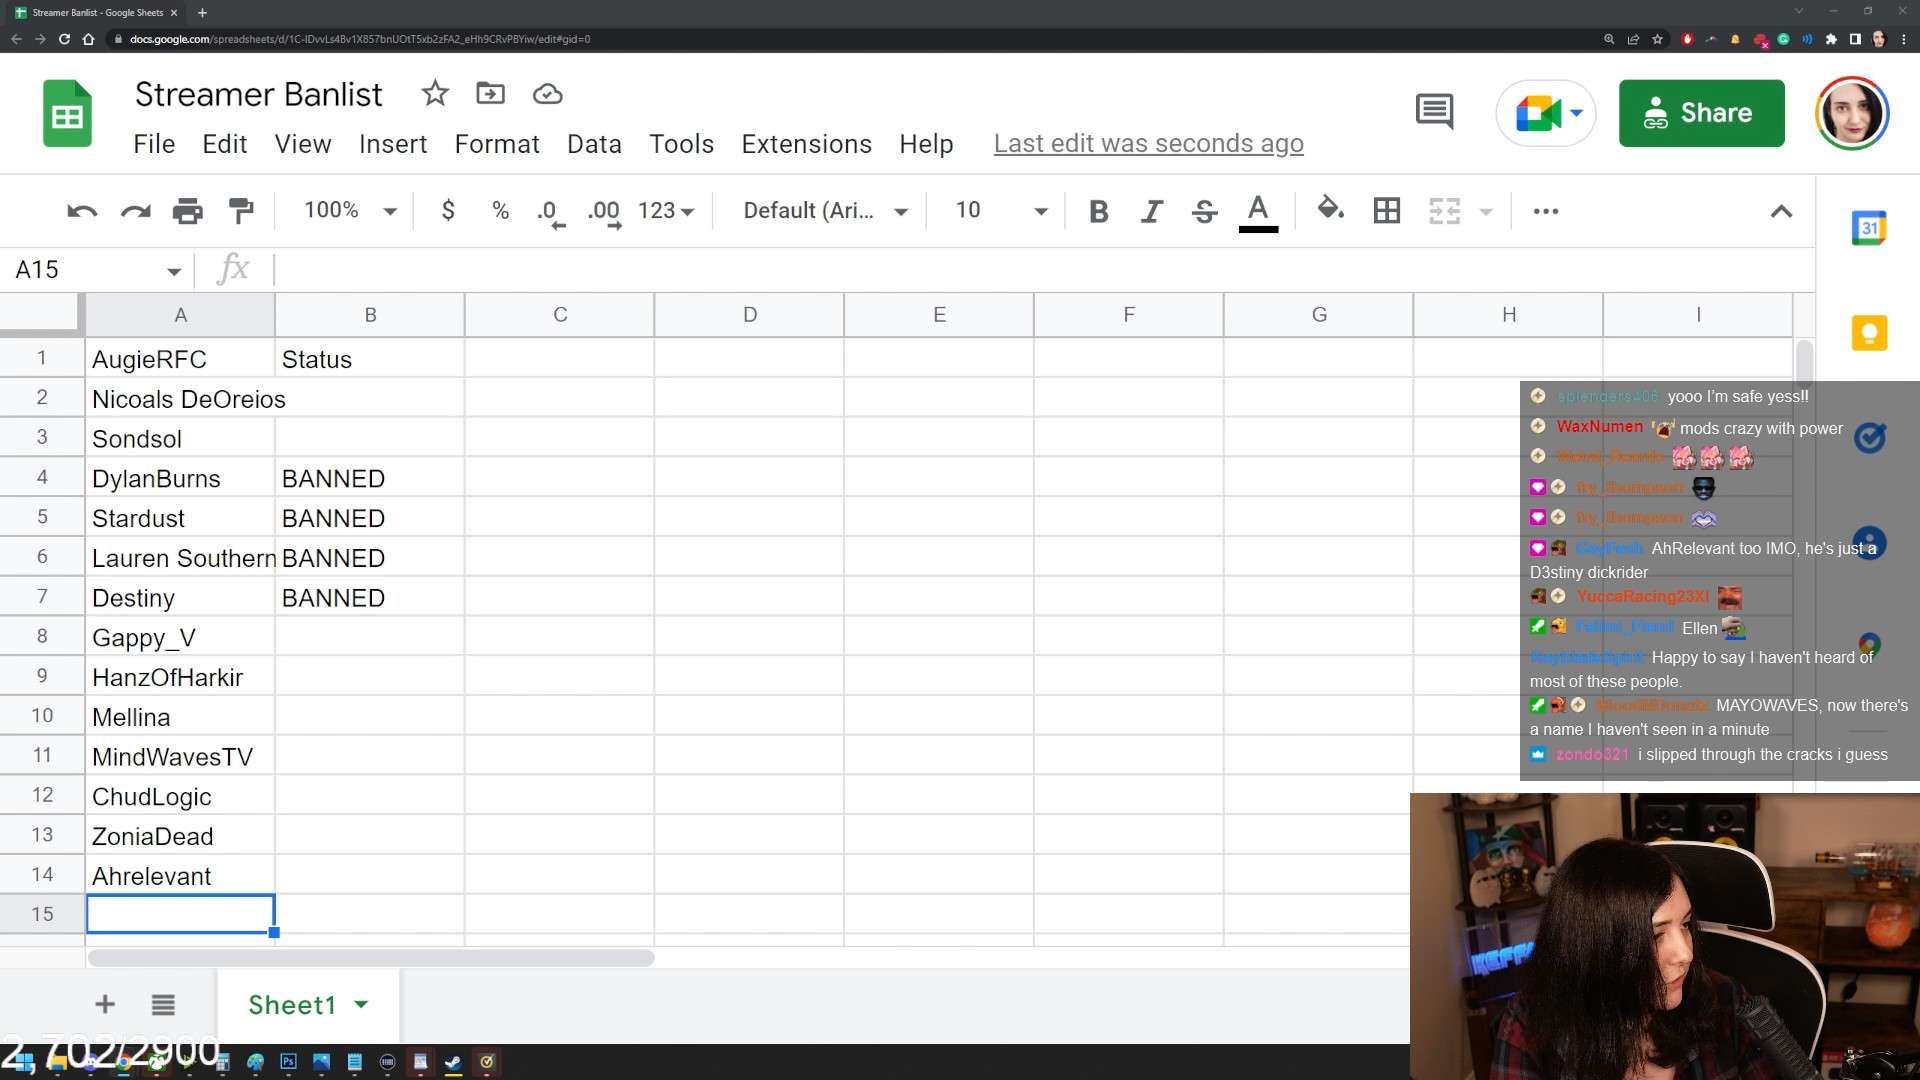
Task: Add a new sheet with plus icon
Action: [105, 1004]
